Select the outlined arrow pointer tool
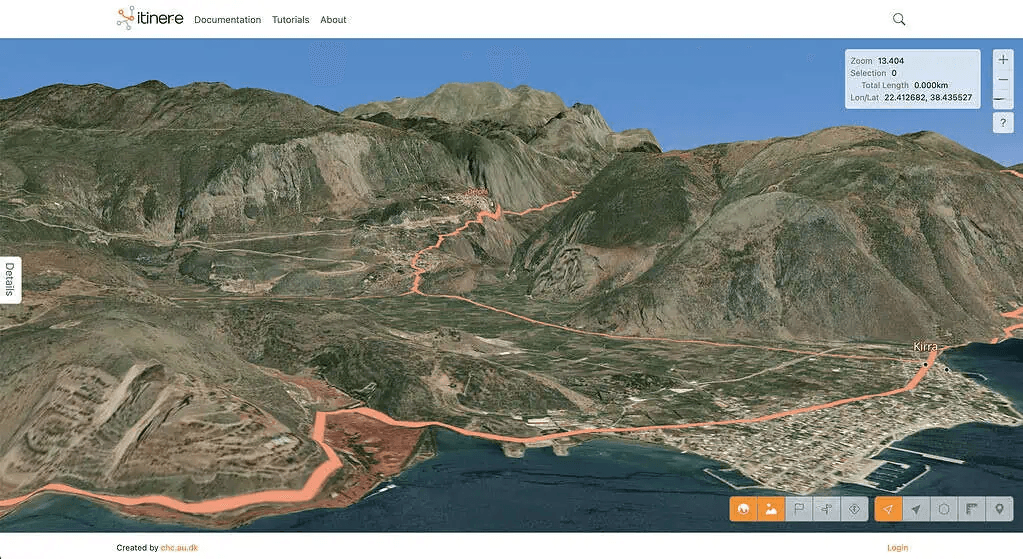This screenshot has width=1023, height=559. 888,509
